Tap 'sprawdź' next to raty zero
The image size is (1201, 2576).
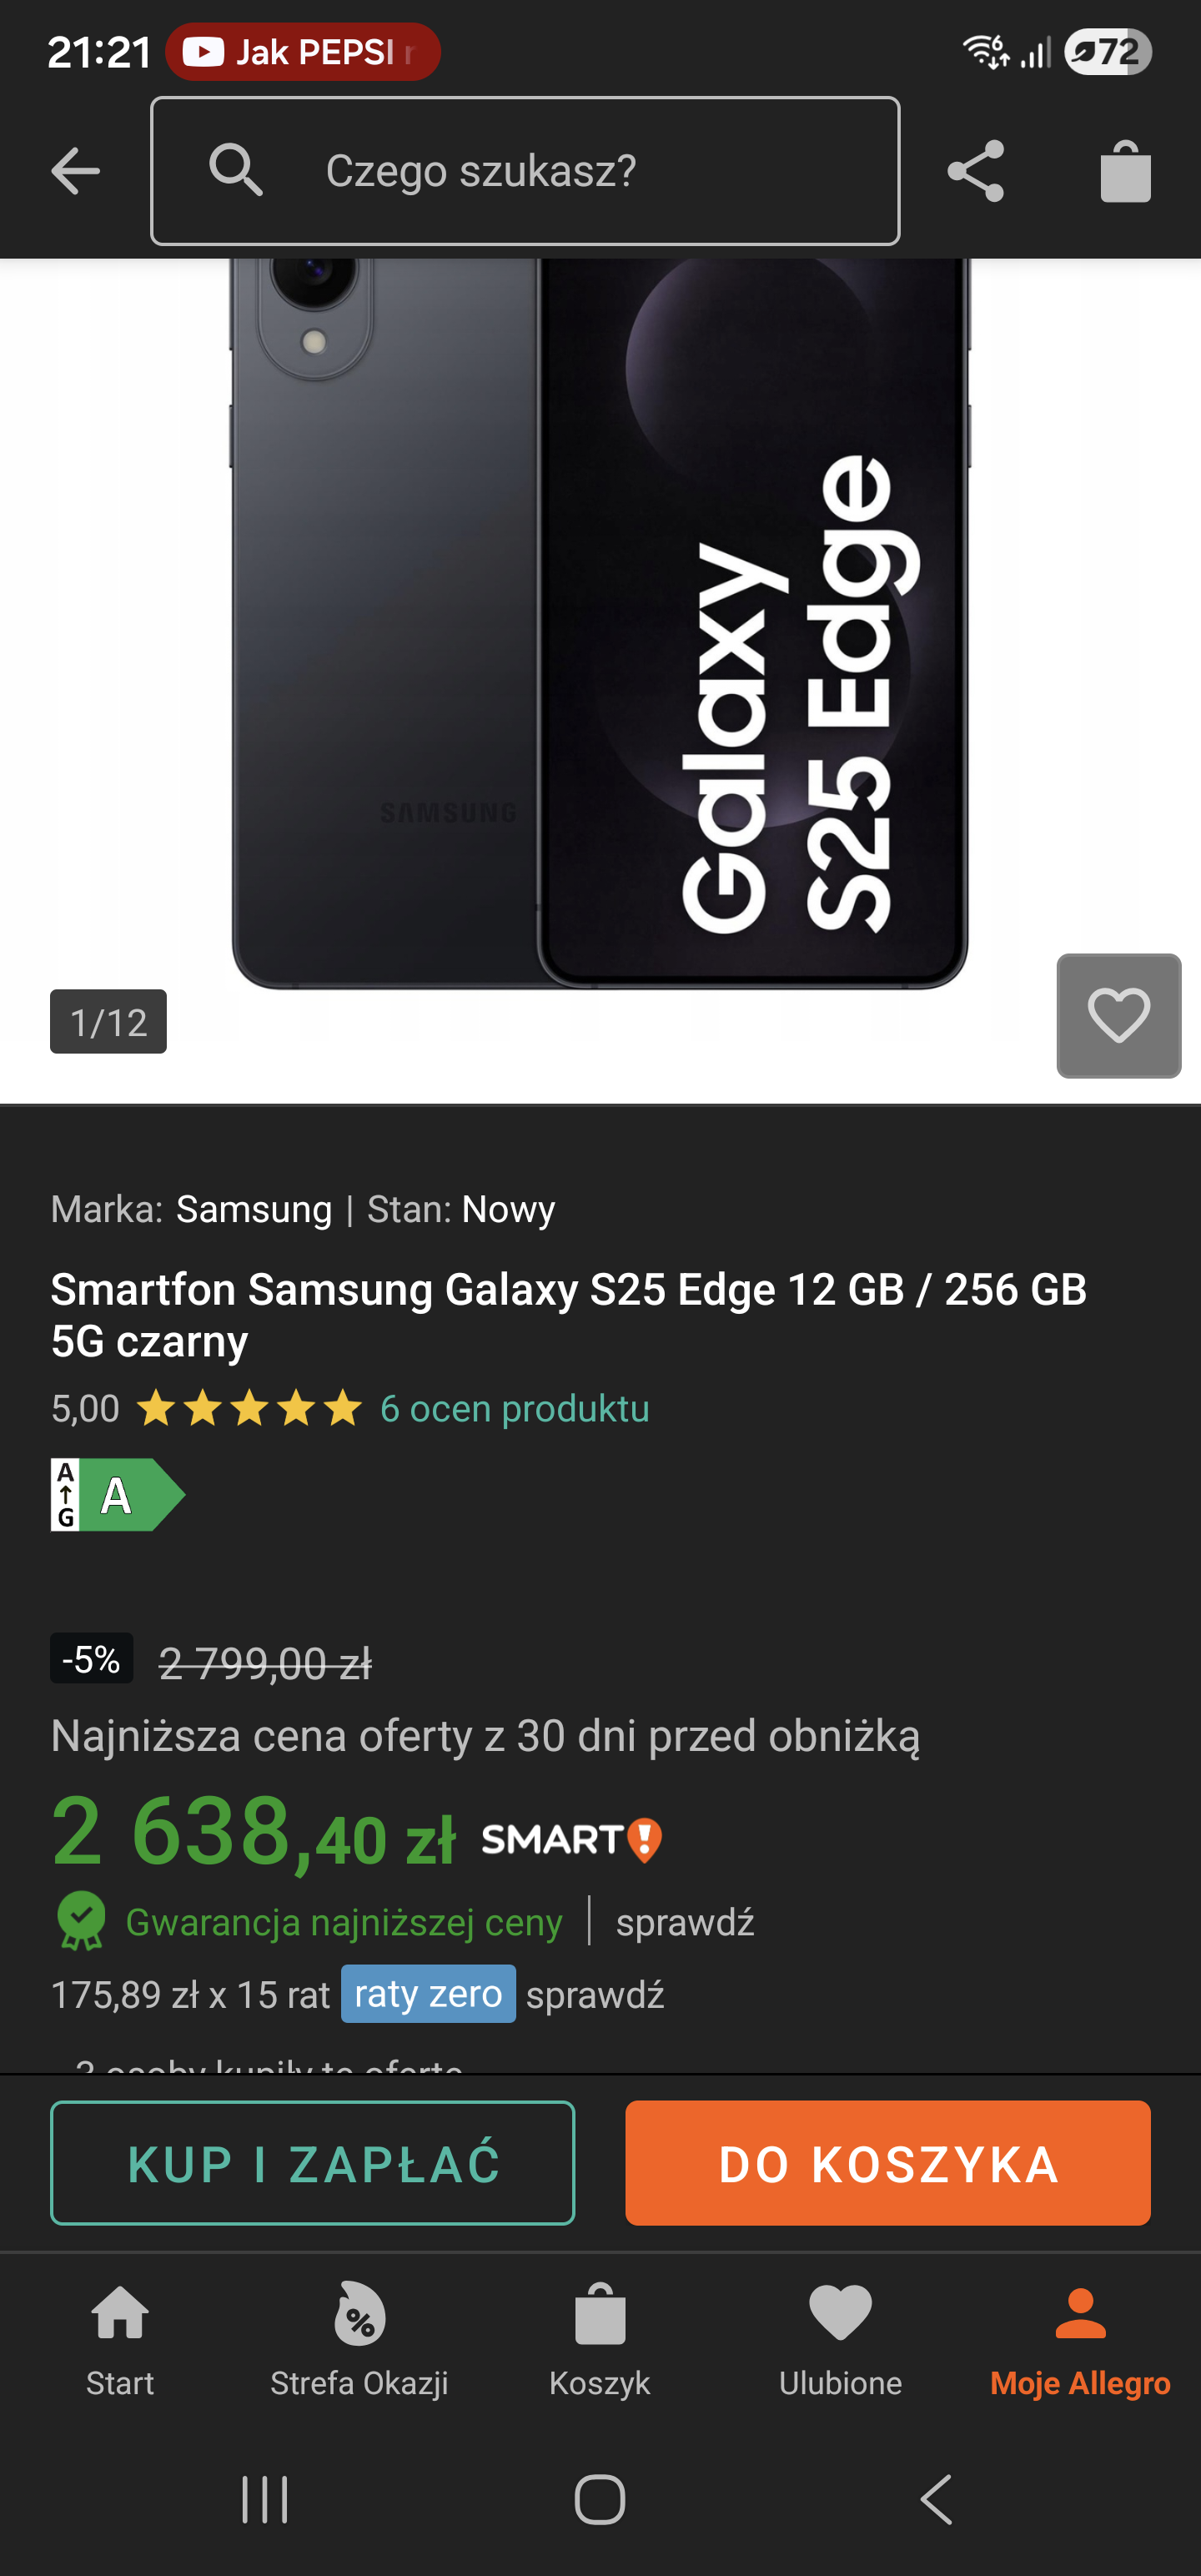coord(595,1994)
